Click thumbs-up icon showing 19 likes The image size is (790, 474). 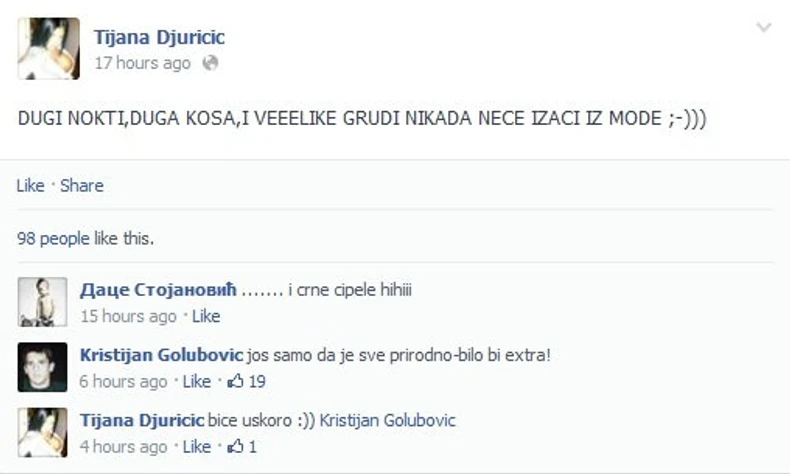[x=235, y=381]
